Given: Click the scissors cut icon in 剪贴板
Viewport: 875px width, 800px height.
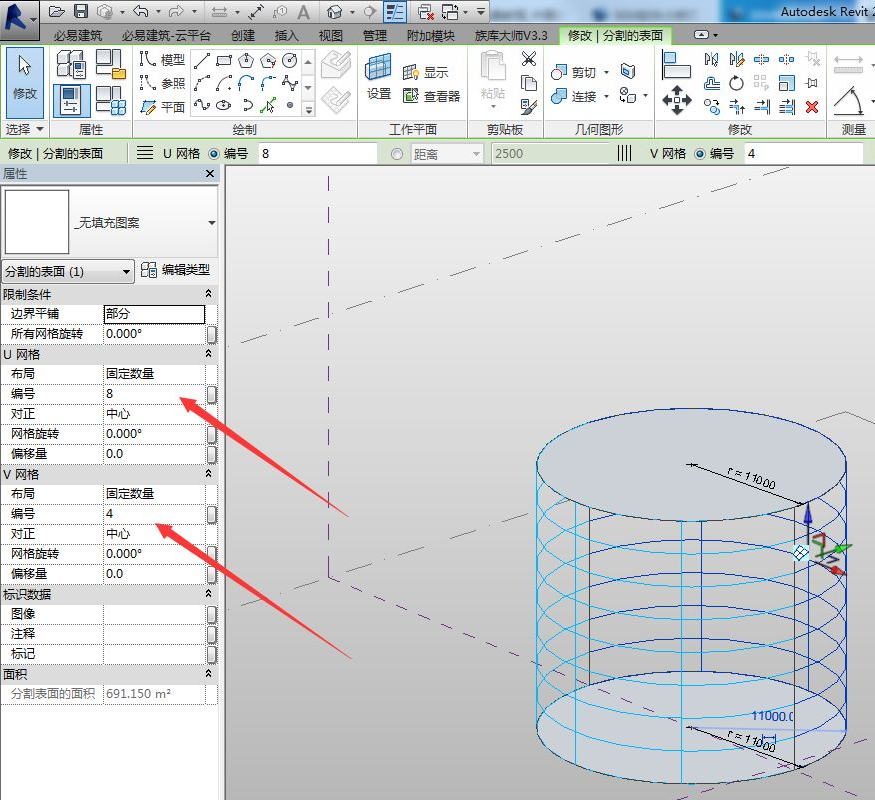Looking at the screenshot, I should (x=529, y=59).
